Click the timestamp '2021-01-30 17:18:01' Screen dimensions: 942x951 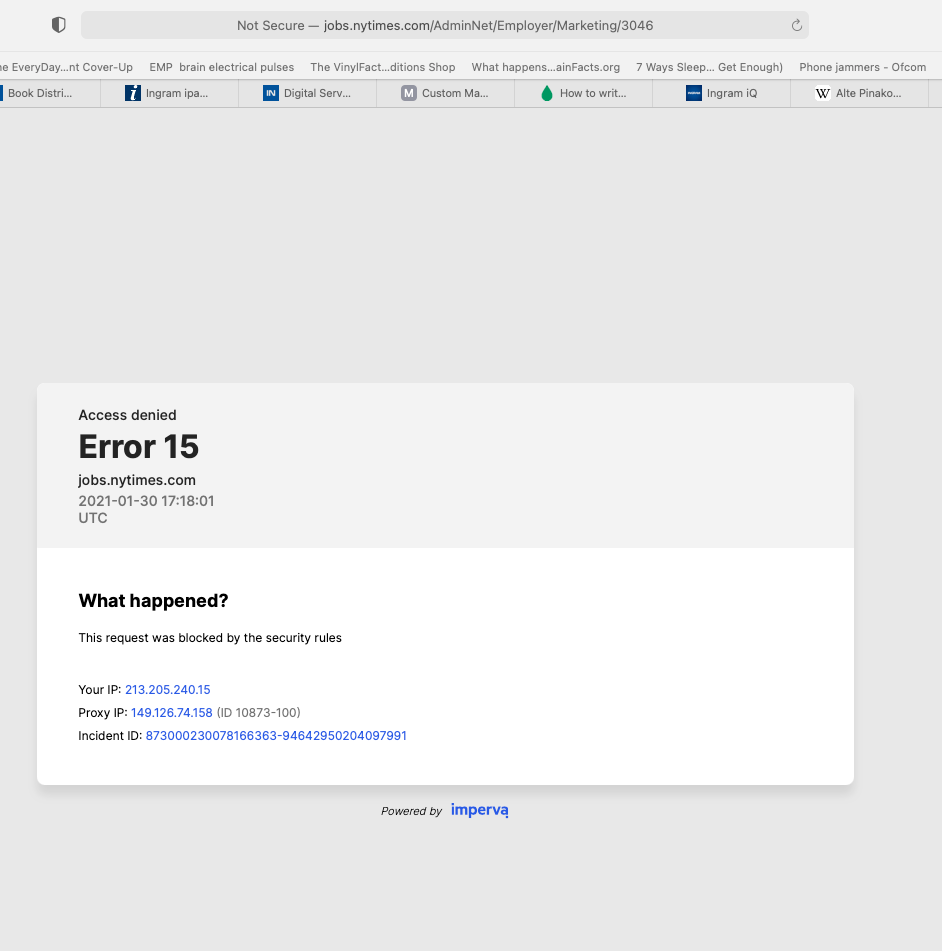click(x=146, y=501)
